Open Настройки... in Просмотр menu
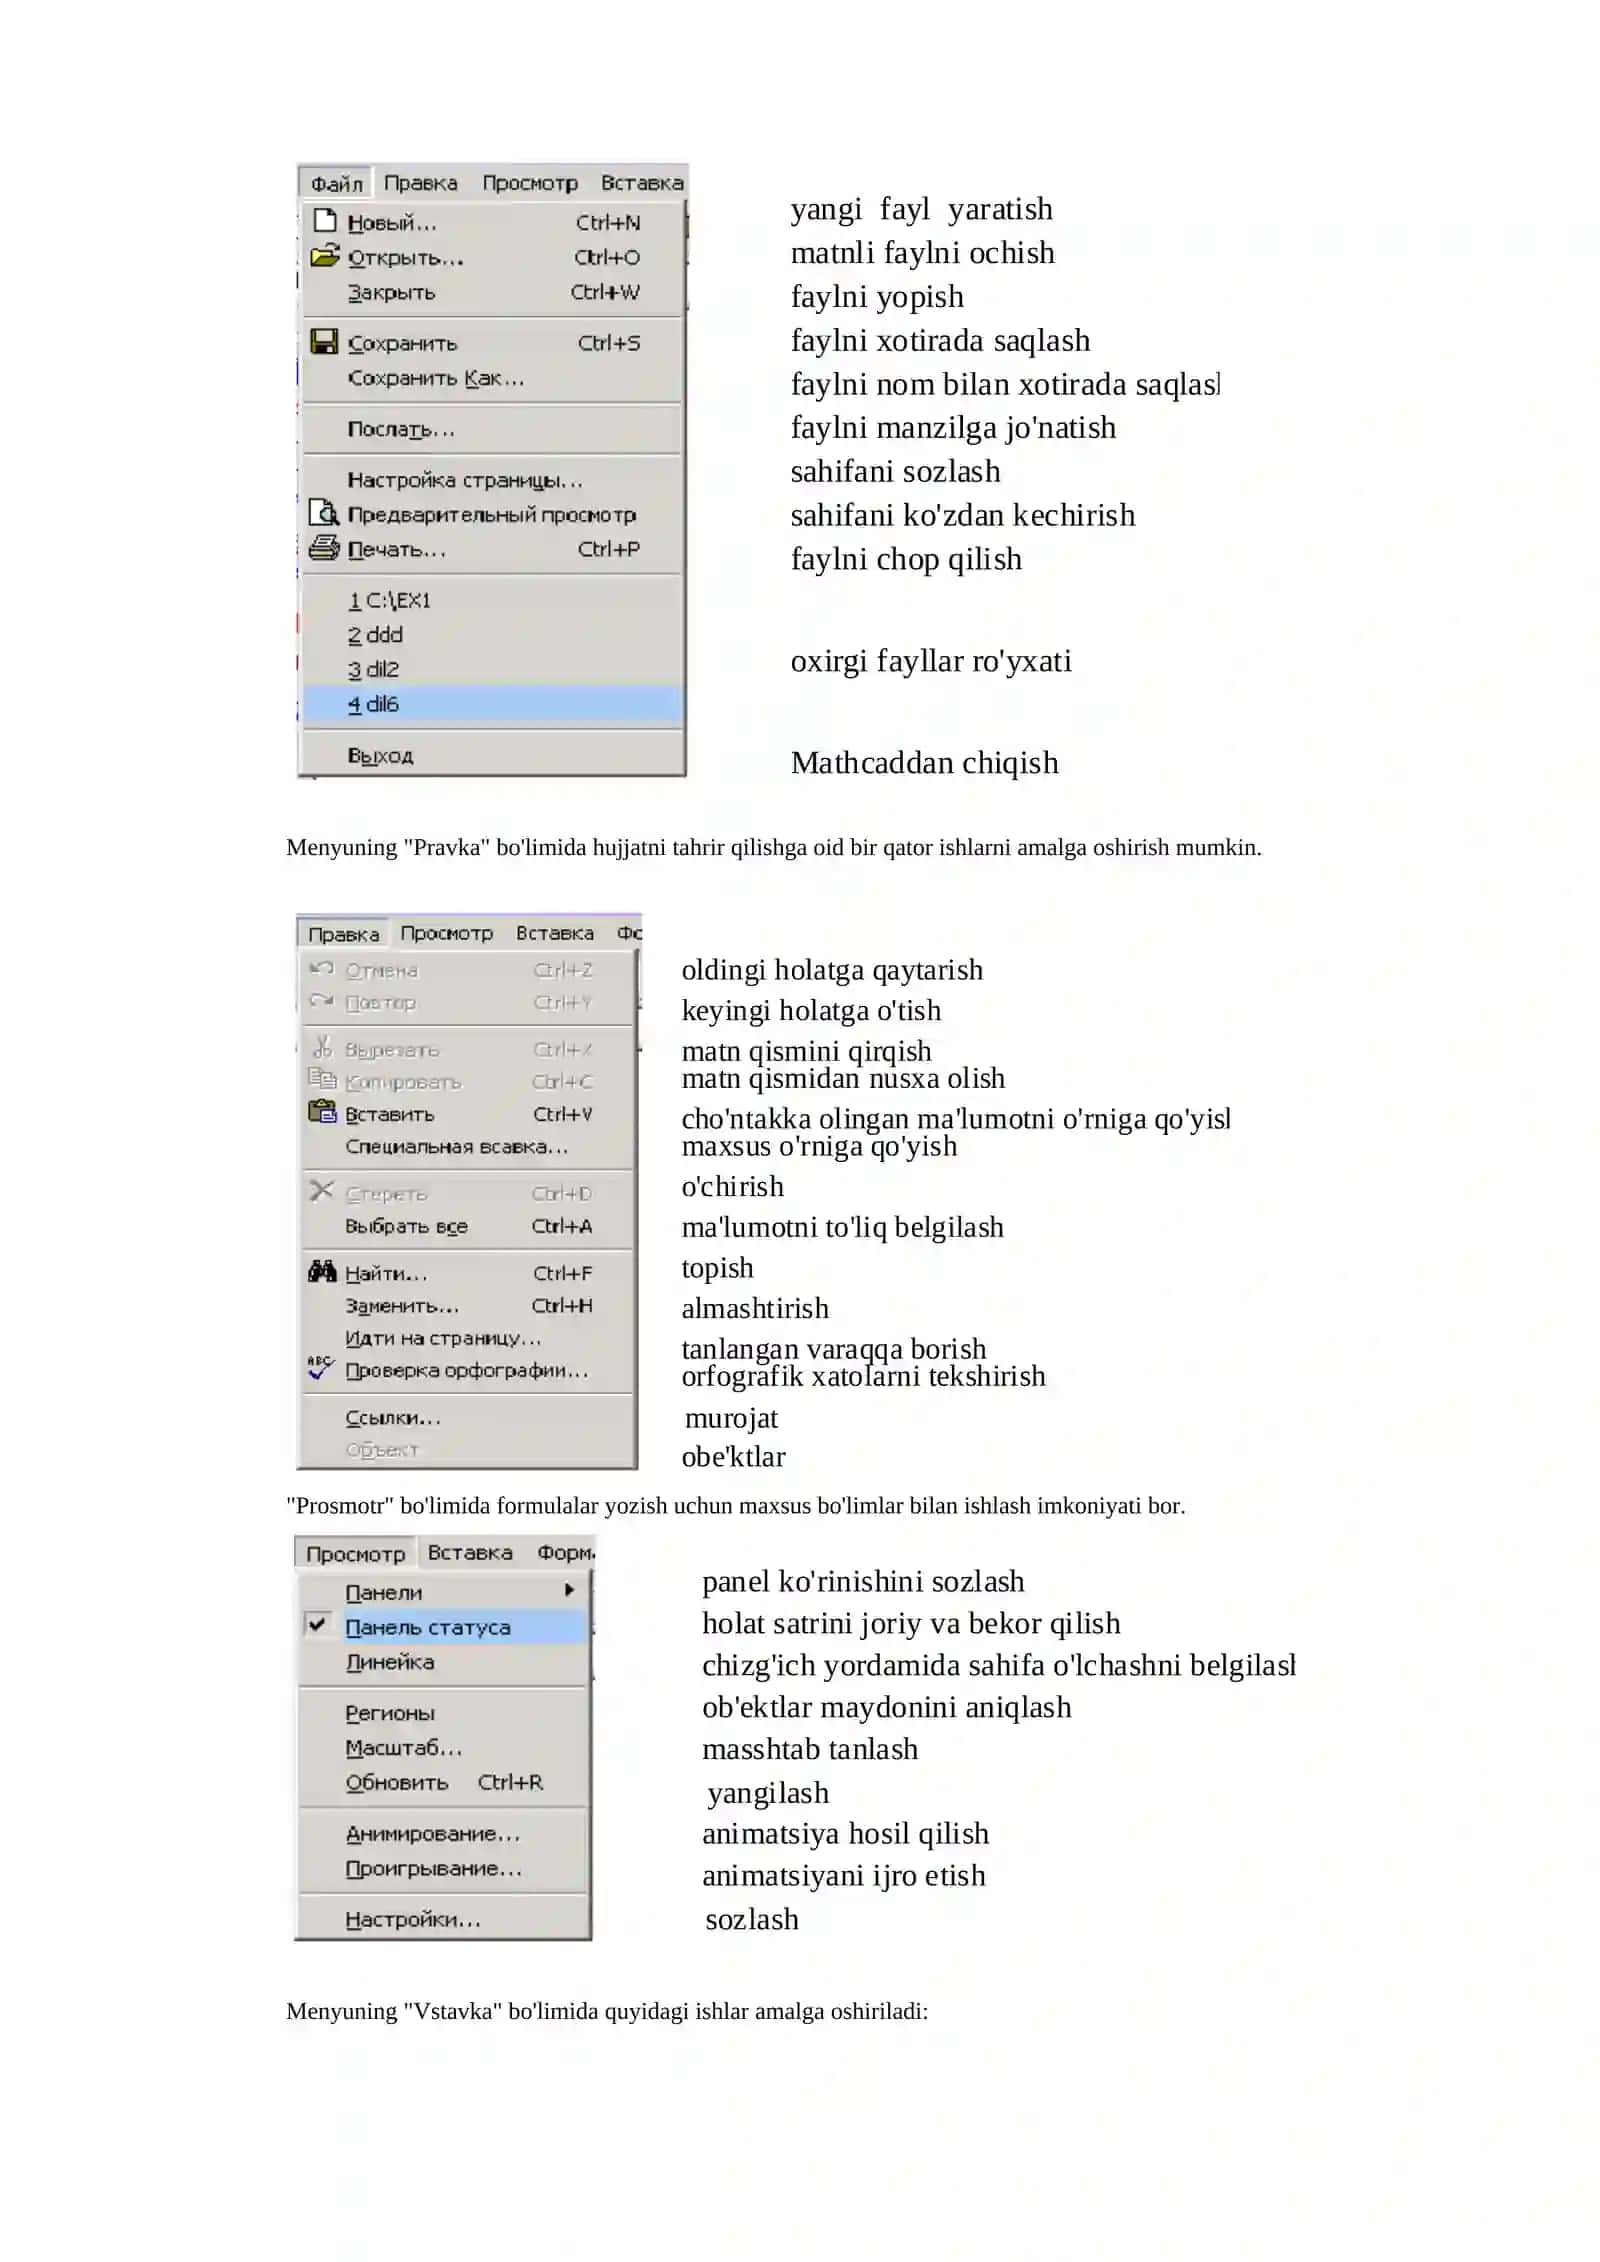The image size is (1600, 2262). click(x=444, y=1918)
